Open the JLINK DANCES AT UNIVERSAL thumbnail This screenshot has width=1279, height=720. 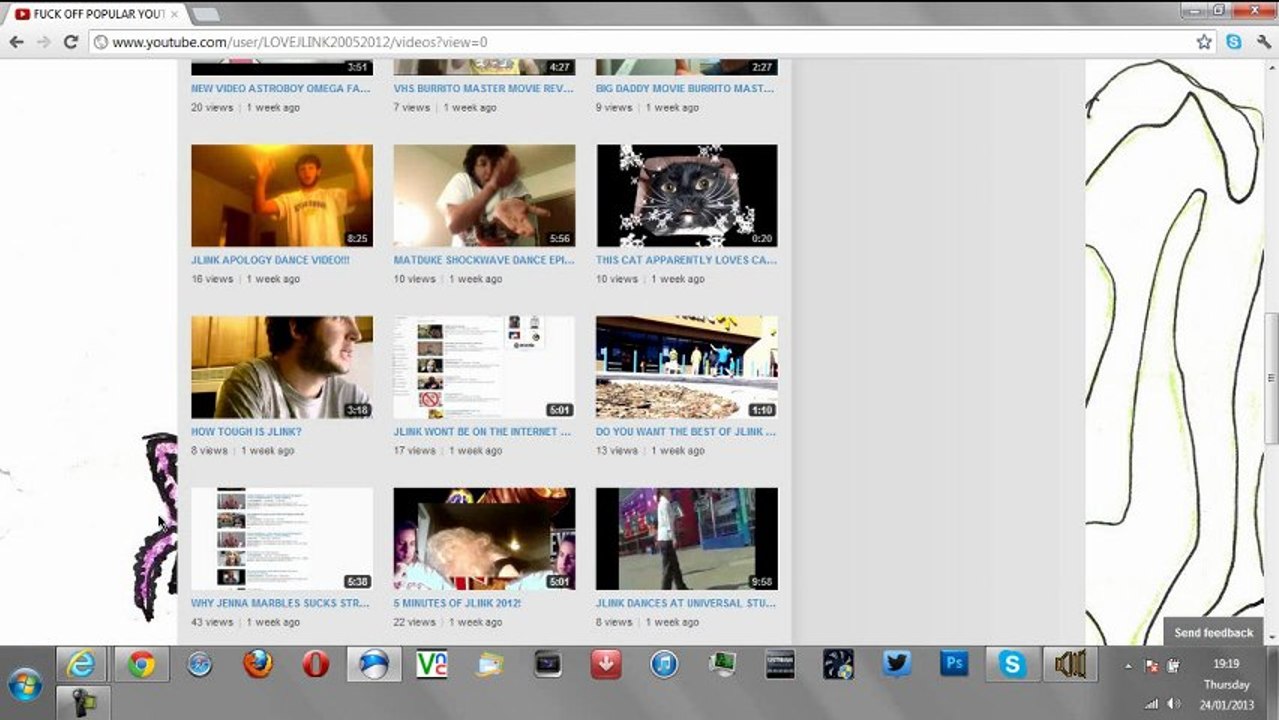click(x=687, y=538)
